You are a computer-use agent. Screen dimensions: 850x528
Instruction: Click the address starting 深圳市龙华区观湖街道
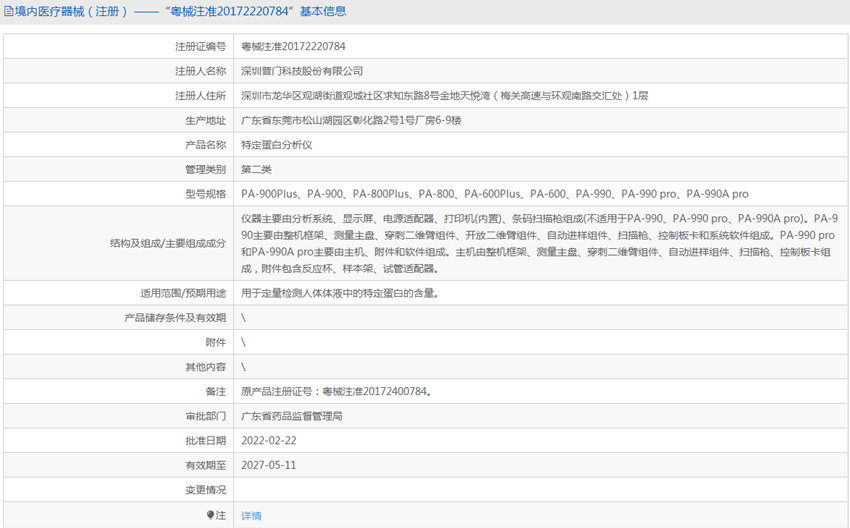click(x=445, y=96)
